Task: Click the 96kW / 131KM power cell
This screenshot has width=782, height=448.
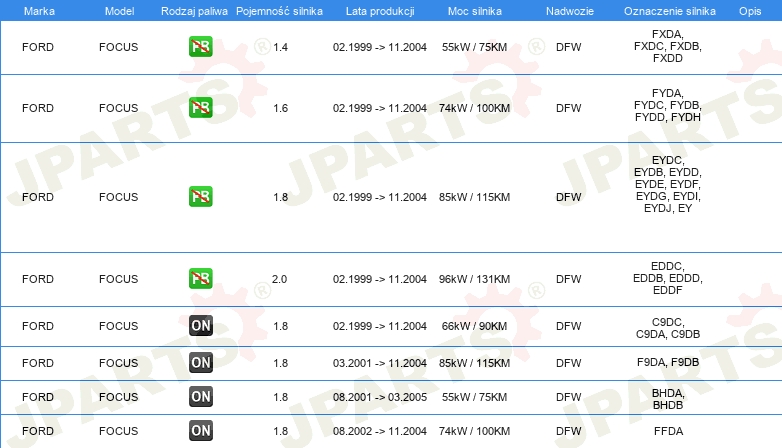Action: pyautogui.click(x=474, y=279)
